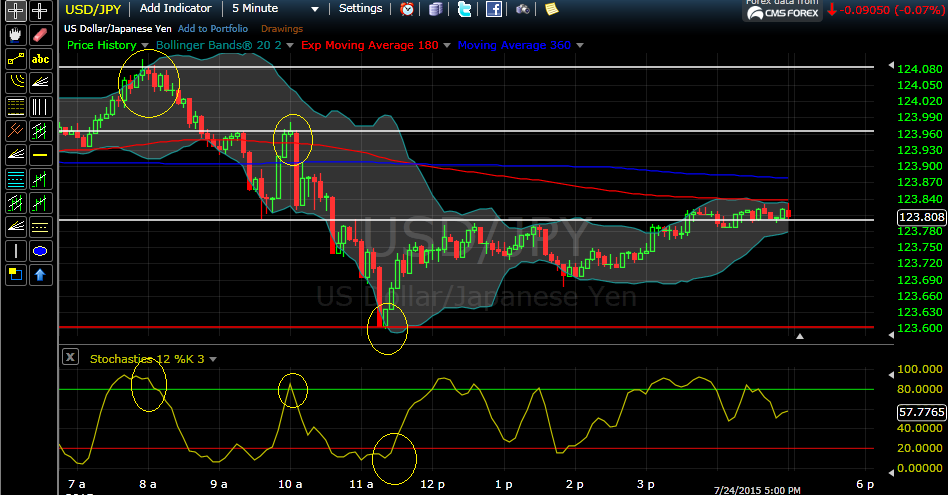Share chart via Facebook icon
This screenshot has height=495, width=948.
pyautogui.click(x=494, y=9)
